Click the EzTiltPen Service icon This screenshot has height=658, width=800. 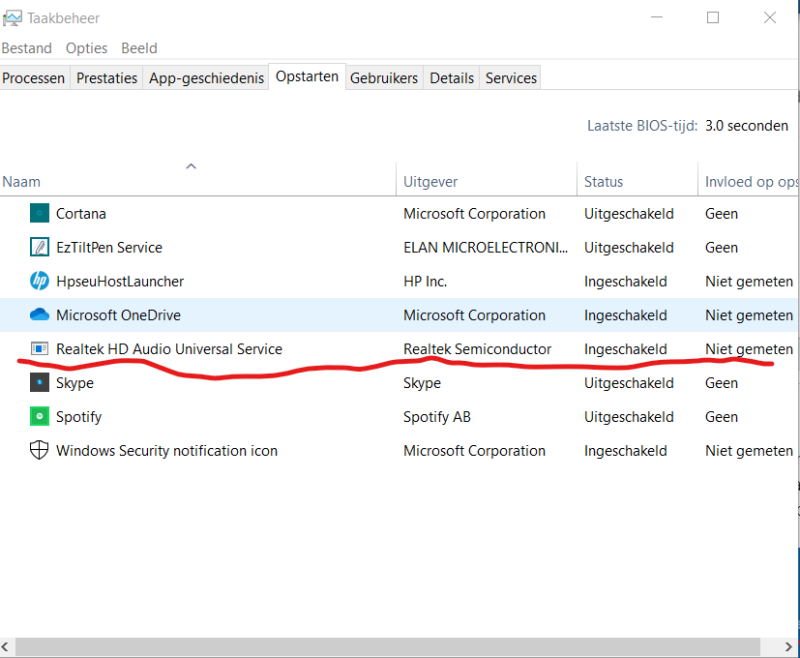39,247
